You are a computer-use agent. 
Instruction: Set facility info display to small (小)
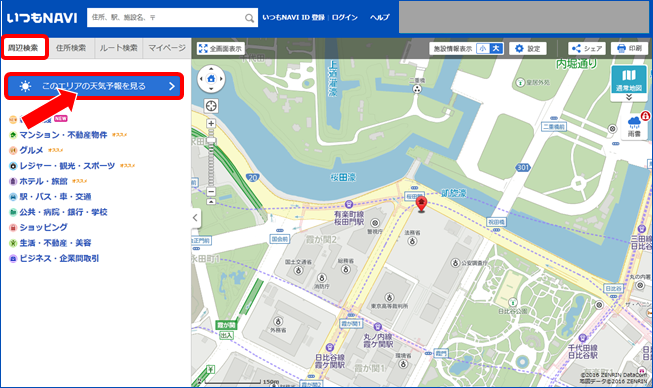click(483, 49)
